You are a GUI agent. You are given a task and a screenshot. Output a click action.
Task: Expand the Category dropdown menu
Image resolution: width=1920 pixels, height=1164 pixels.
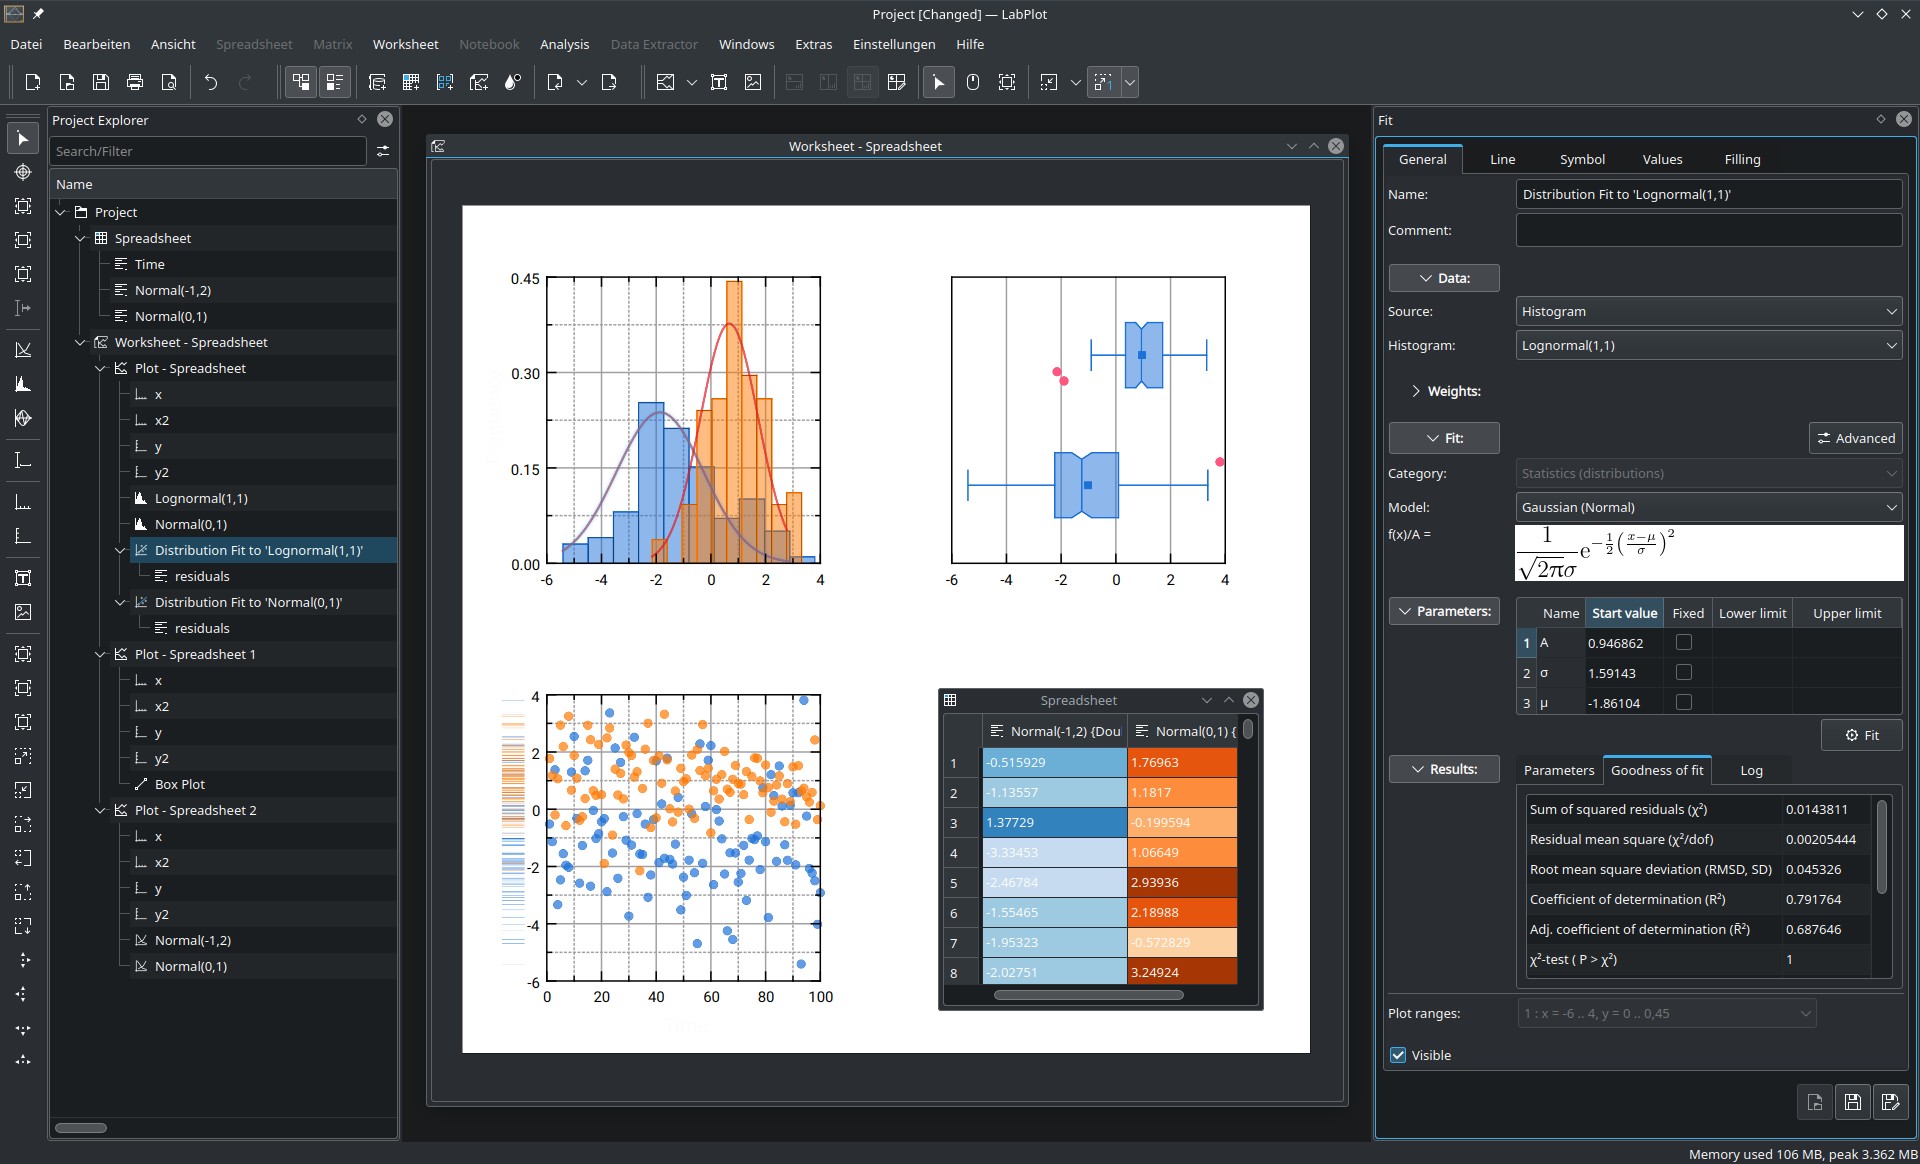point(1705,472)
